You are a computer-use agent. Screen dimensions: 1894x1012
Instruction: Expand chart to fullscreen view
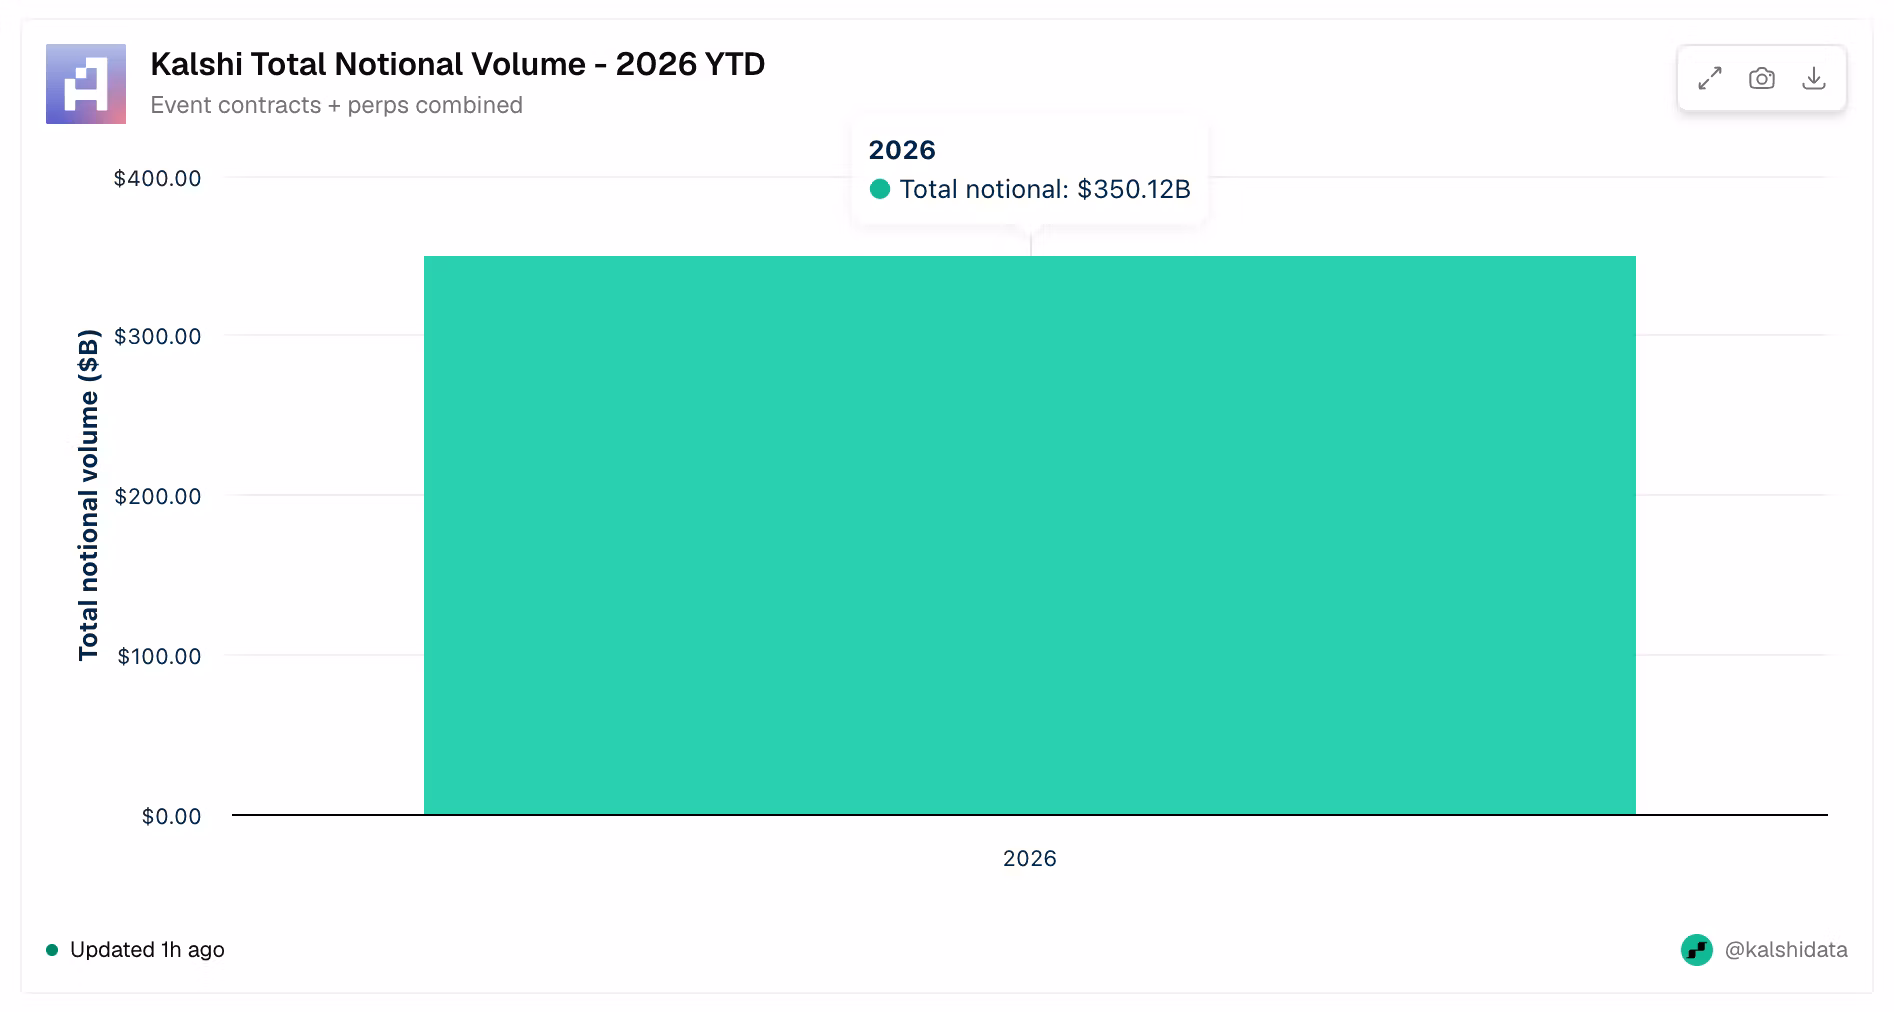pyautogui.click(x=1710, y=78)
